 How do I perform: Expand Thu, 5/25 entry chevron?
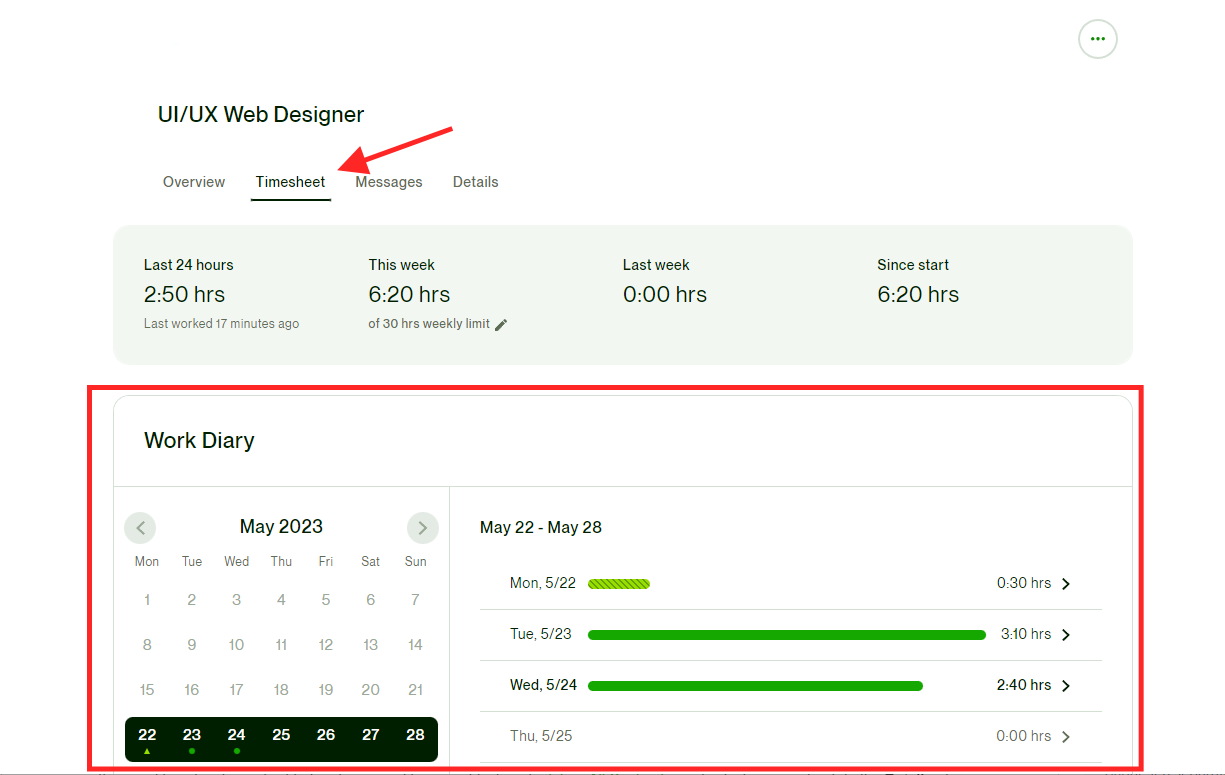1066,737
